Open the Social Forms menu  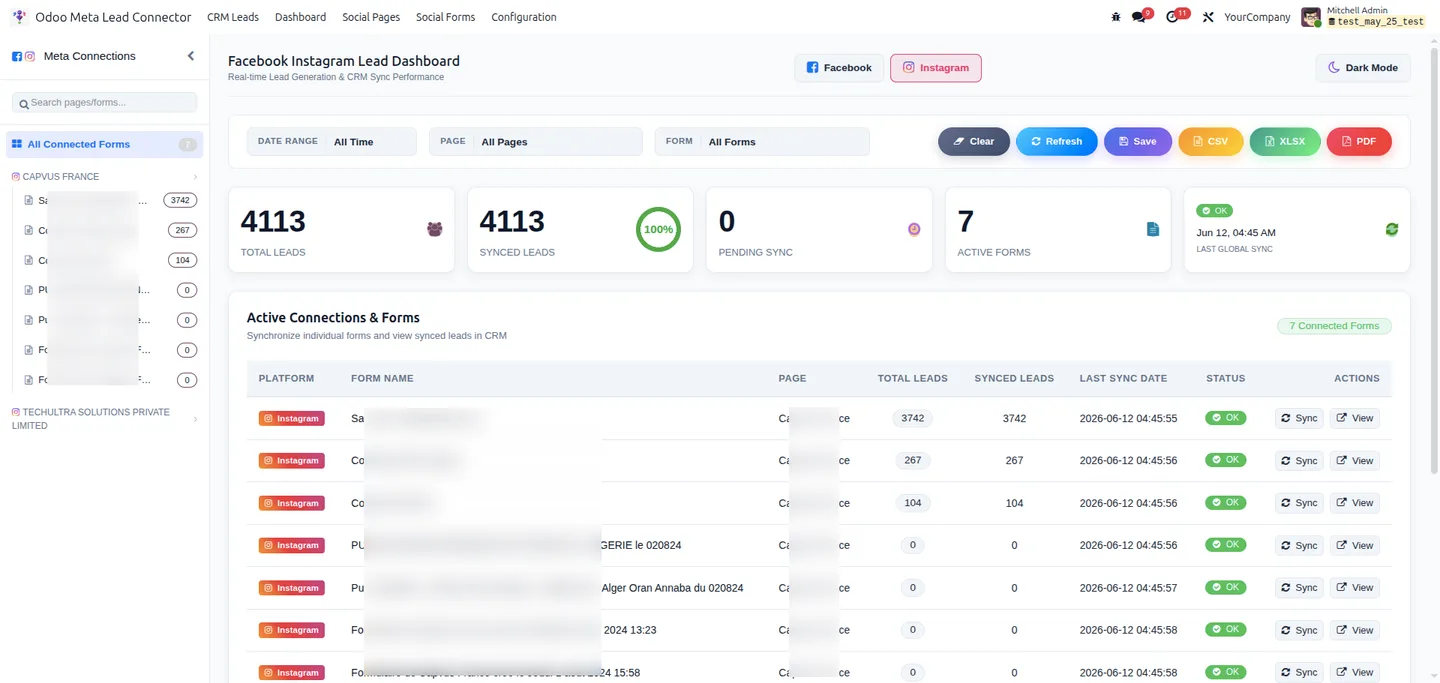point(445,17)
